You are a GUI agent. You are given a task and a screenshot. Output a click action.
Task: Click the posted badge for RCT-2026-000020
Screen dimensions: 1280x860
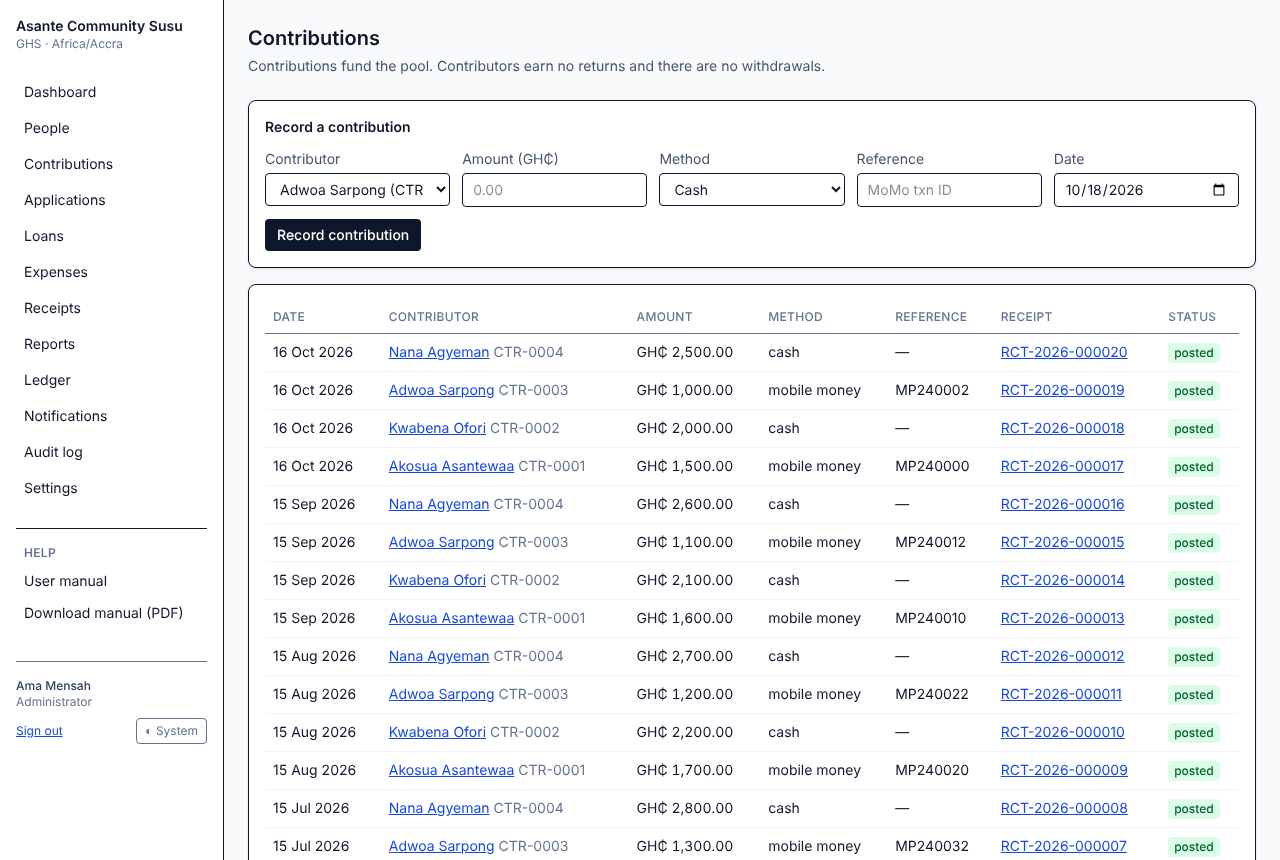pos(1194,353)
